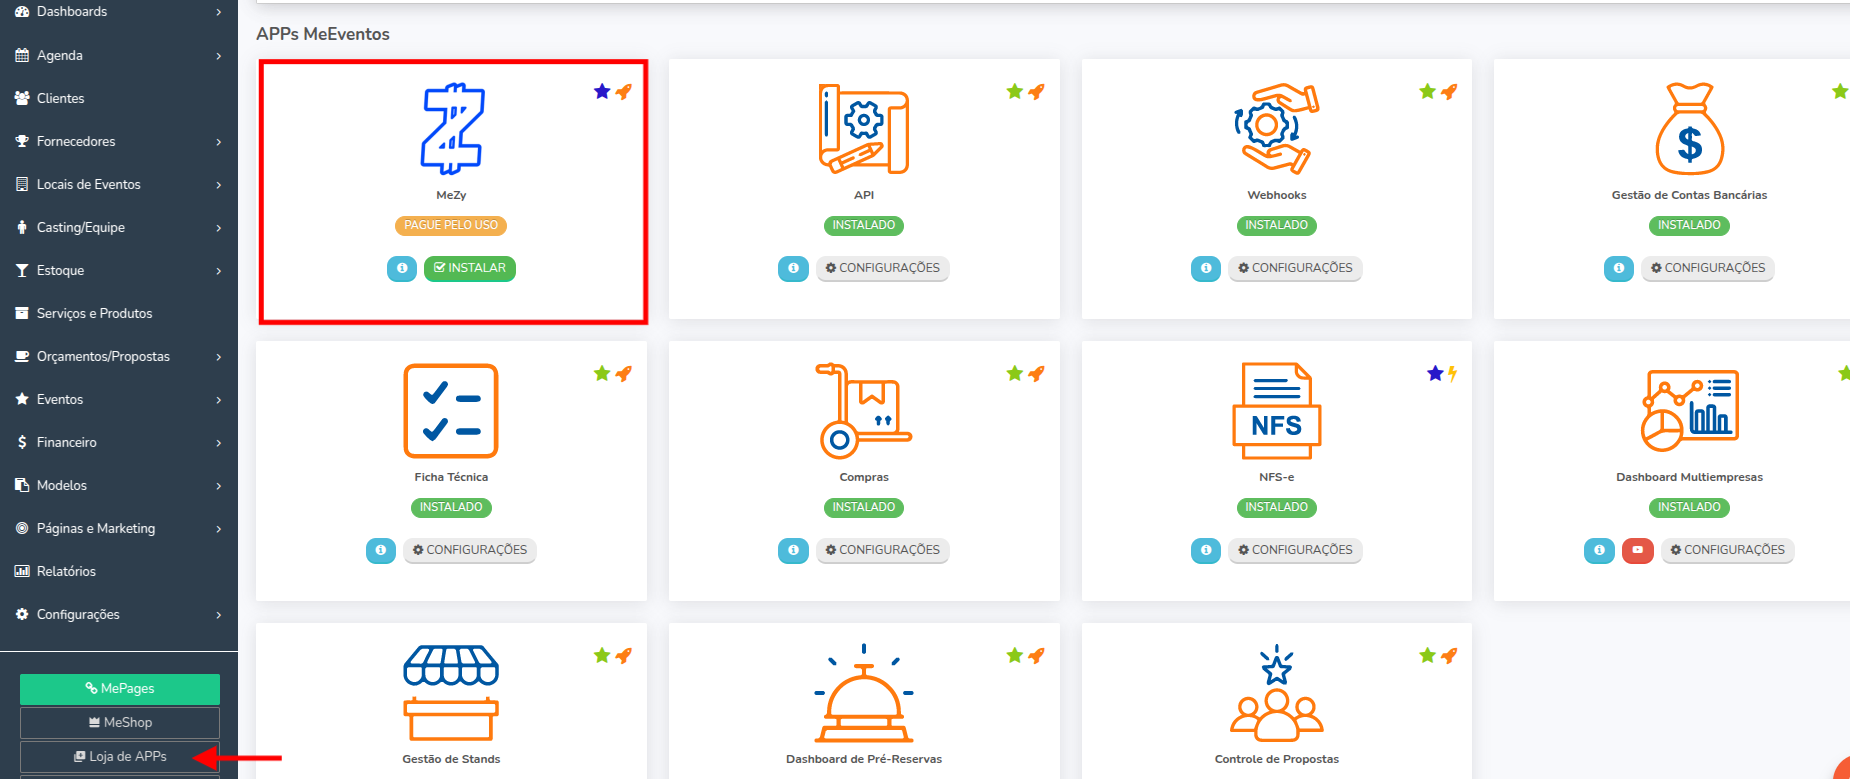Open info button on Webhooks card
Viewport: 1850px width, 779px height.
click(x=1206, y=268)
